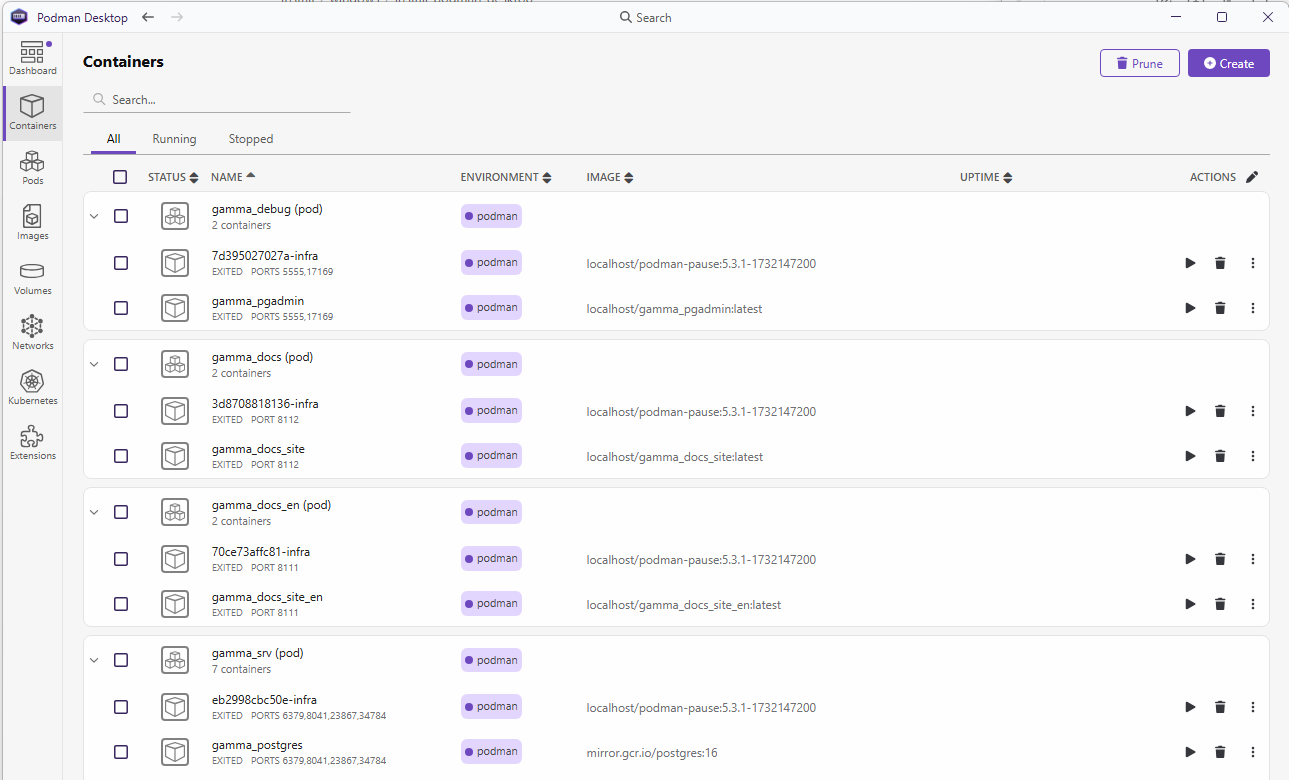Open more options for gamma_postgres

[x=1253, y=752]
